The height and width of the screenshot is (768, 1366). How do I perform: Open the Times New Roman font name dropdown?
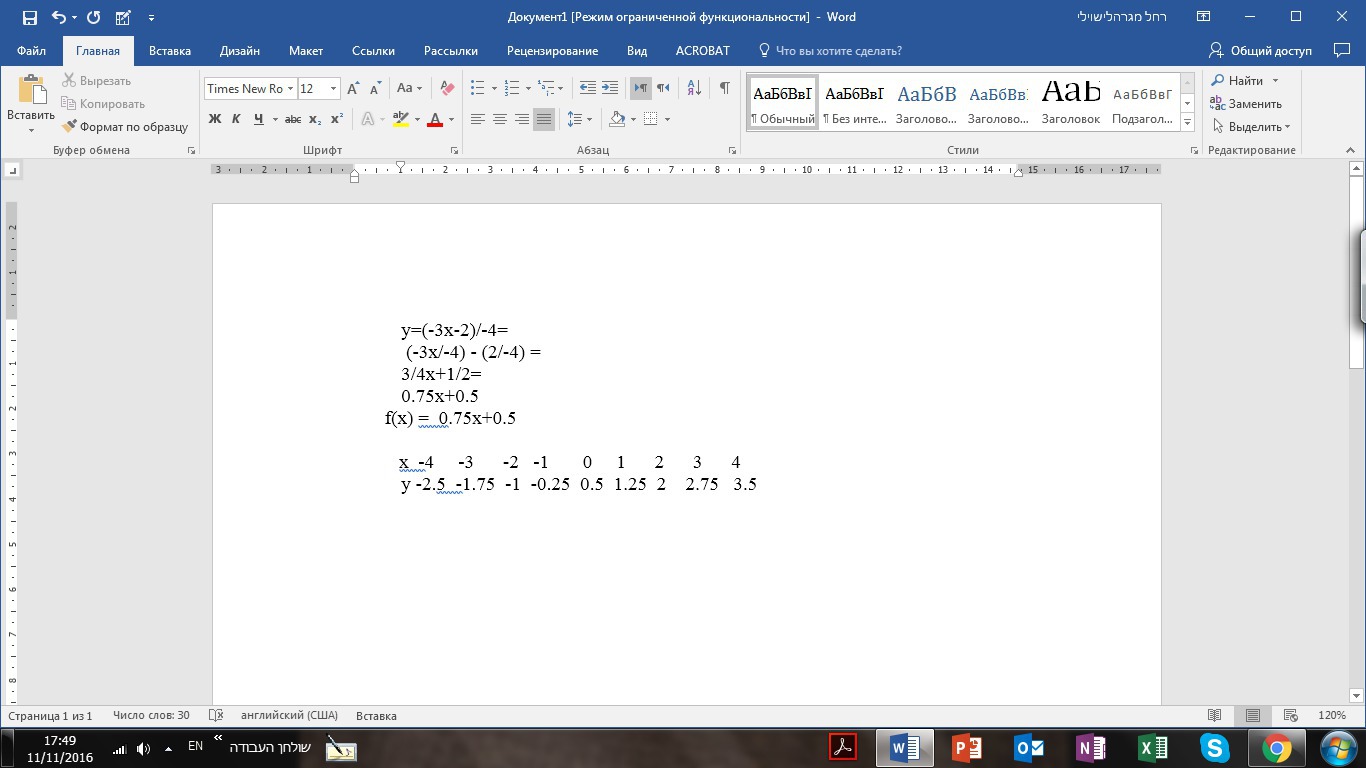coord(290,89)
